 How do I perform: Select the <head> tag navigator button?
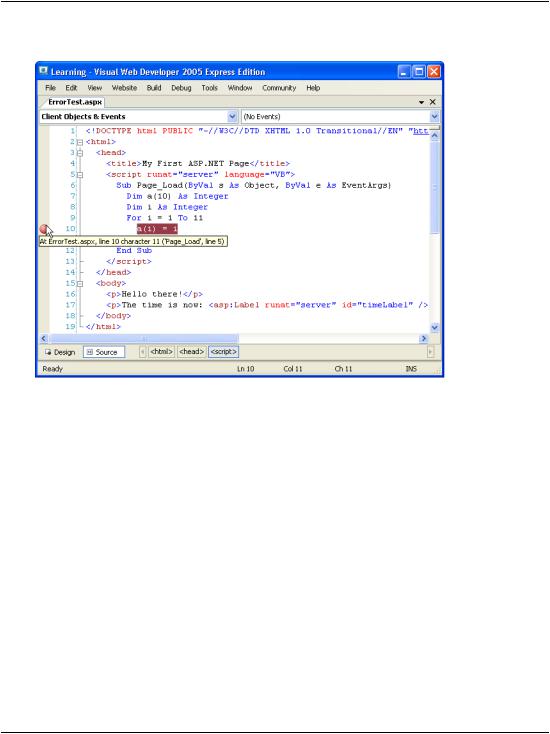[x=191, y=352]
